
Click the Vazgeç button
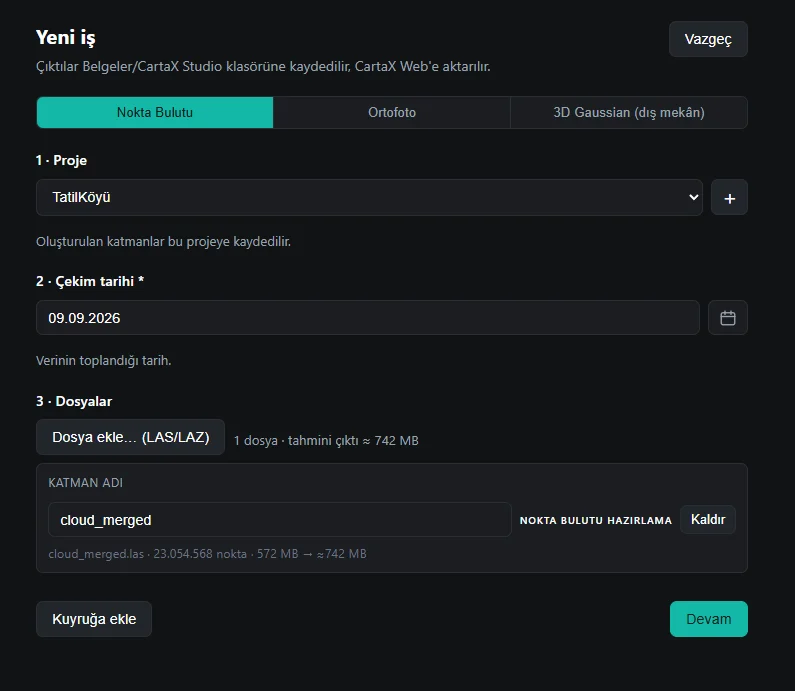[x=708, y=39]
